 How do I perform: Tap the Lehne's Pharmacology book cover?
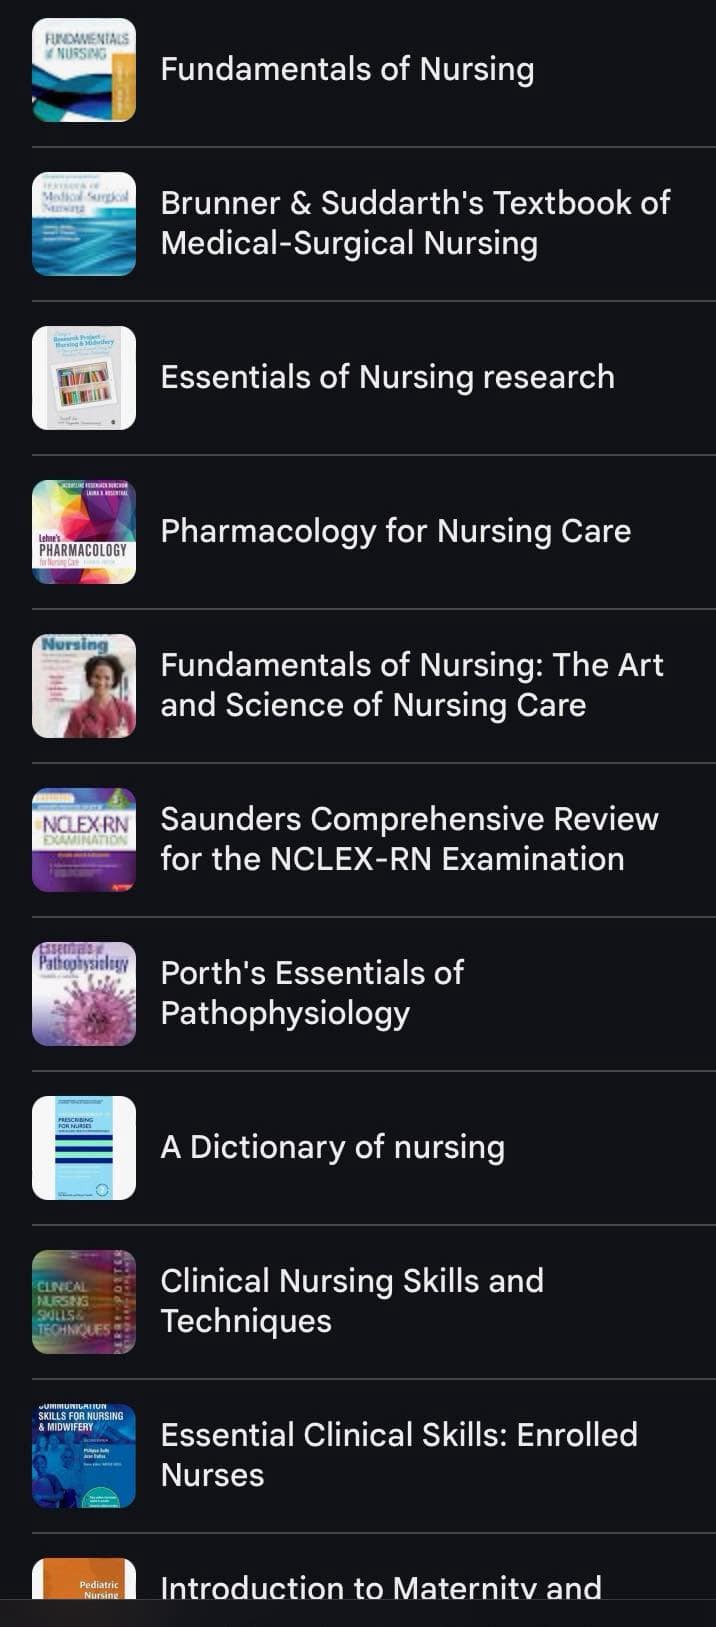84,532
